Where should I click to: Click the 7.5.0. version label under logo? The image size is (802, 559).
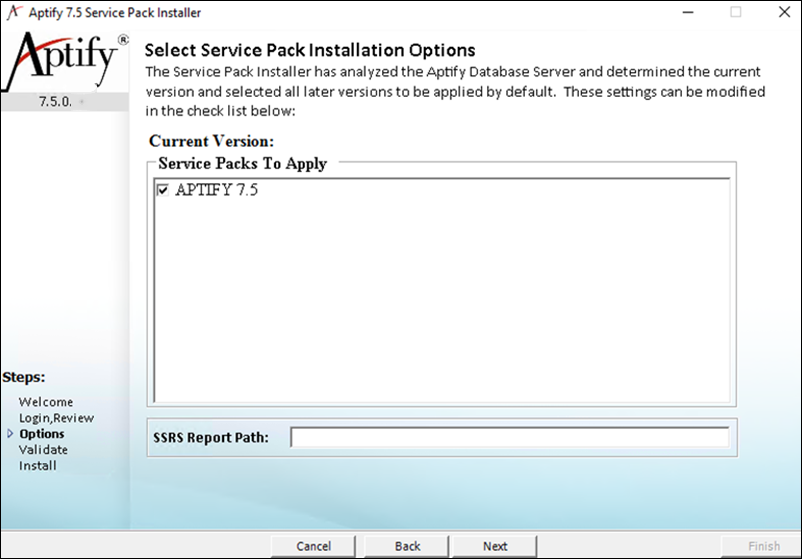[x=55, y=102]
